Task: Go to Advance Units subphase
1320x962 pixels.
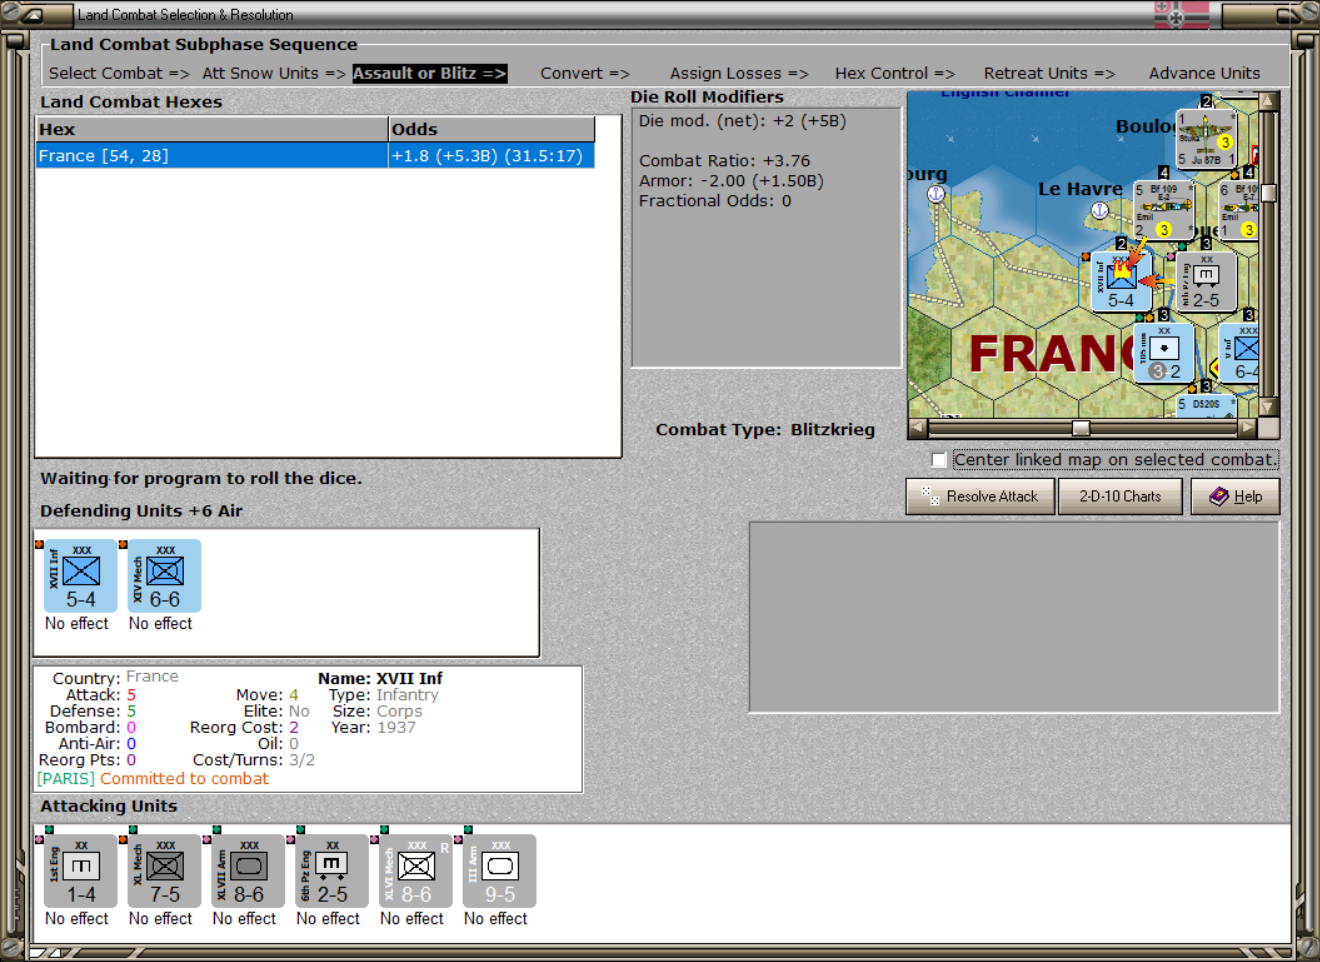Action: click(1205, 73)
